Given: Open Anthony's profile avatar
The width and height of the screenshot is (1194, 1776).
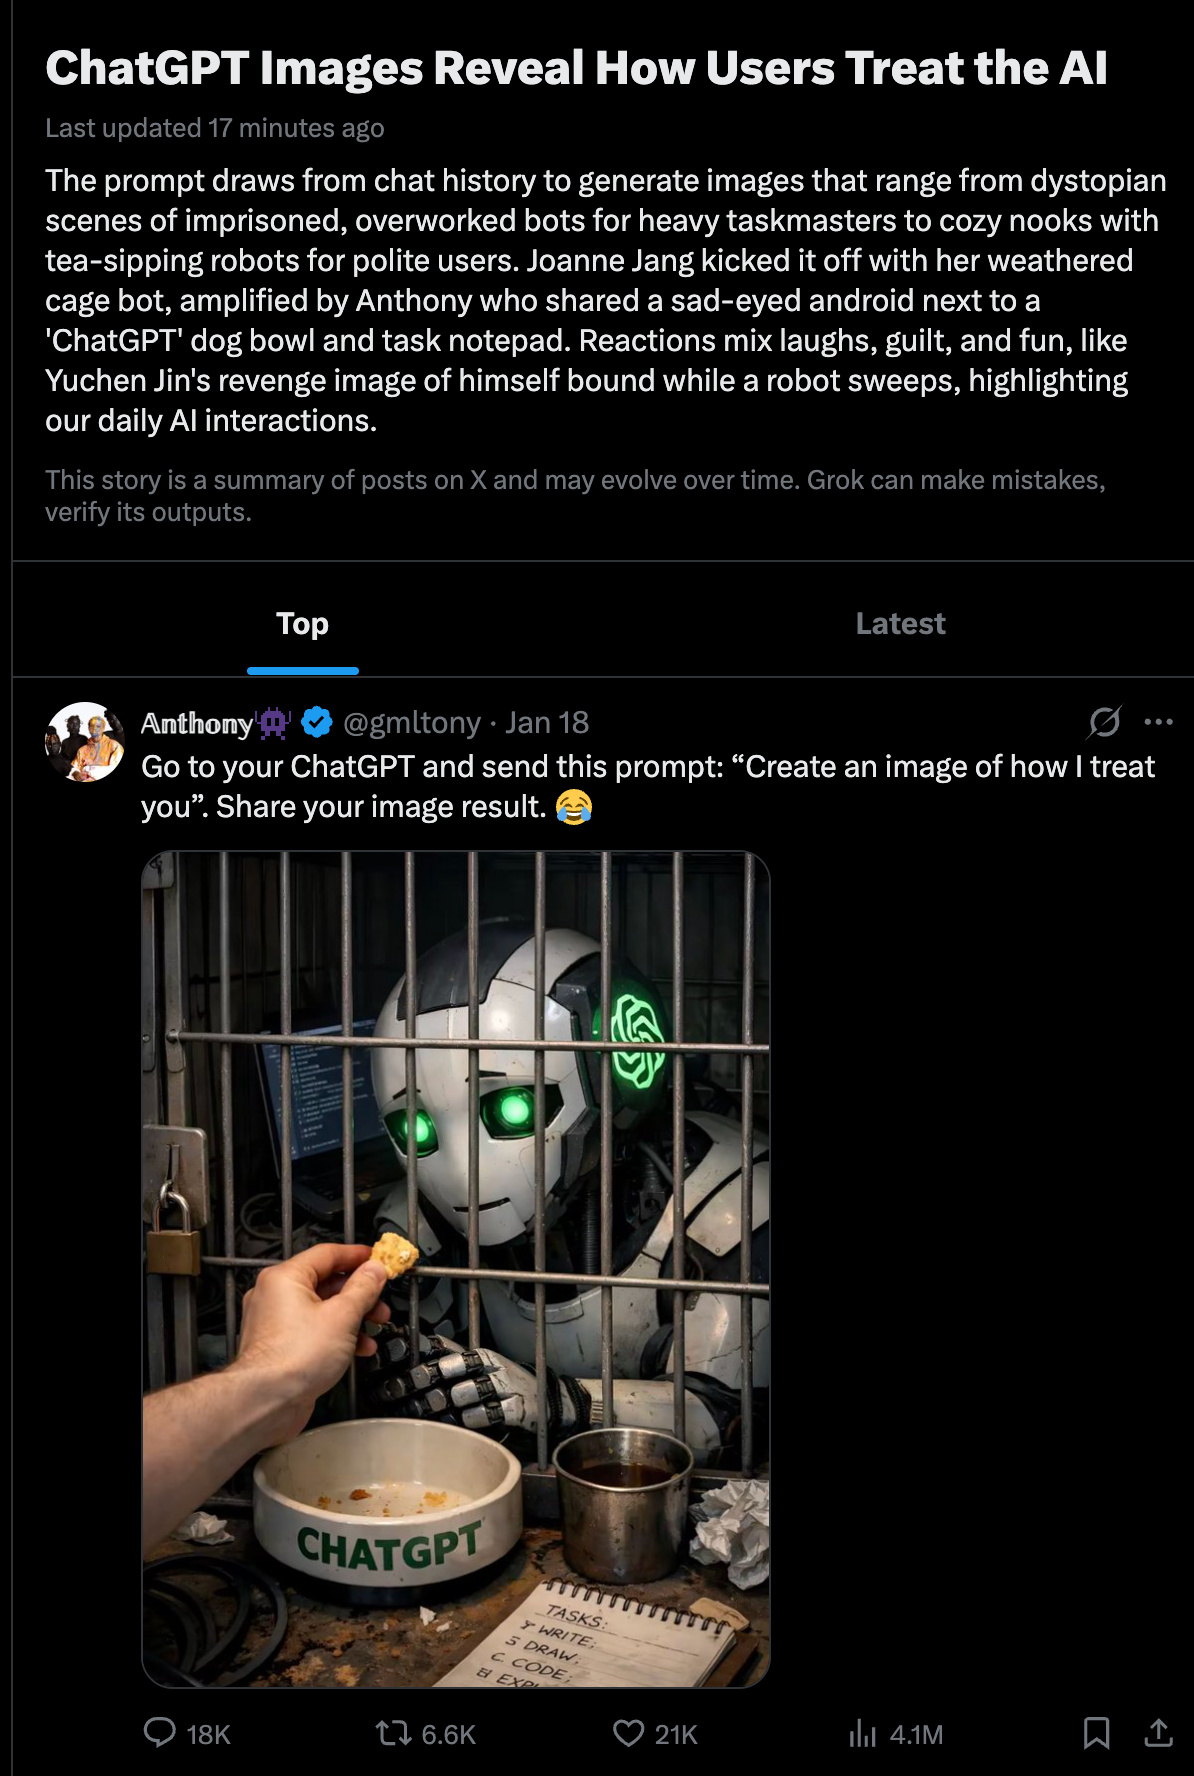Looking at the screenshot, I should (x=85, y=742).
